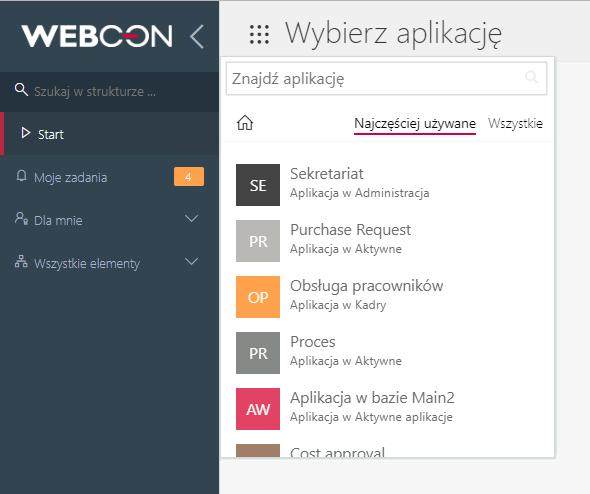Viewport: 590px width, 494px height.
Task: Expand the Wszystkie elementy section chevron
Action: pyautogui.click(x=192, y=261)
